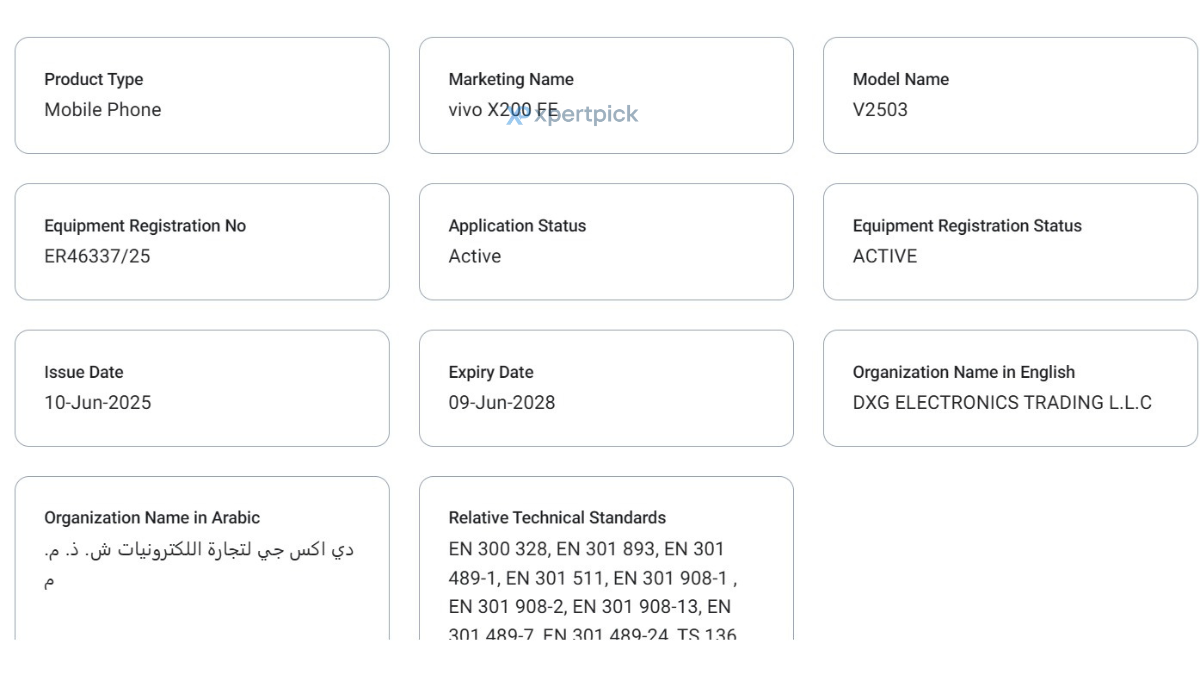
Task: Select the Organization Name in English label
Action: tap(964, 372)
